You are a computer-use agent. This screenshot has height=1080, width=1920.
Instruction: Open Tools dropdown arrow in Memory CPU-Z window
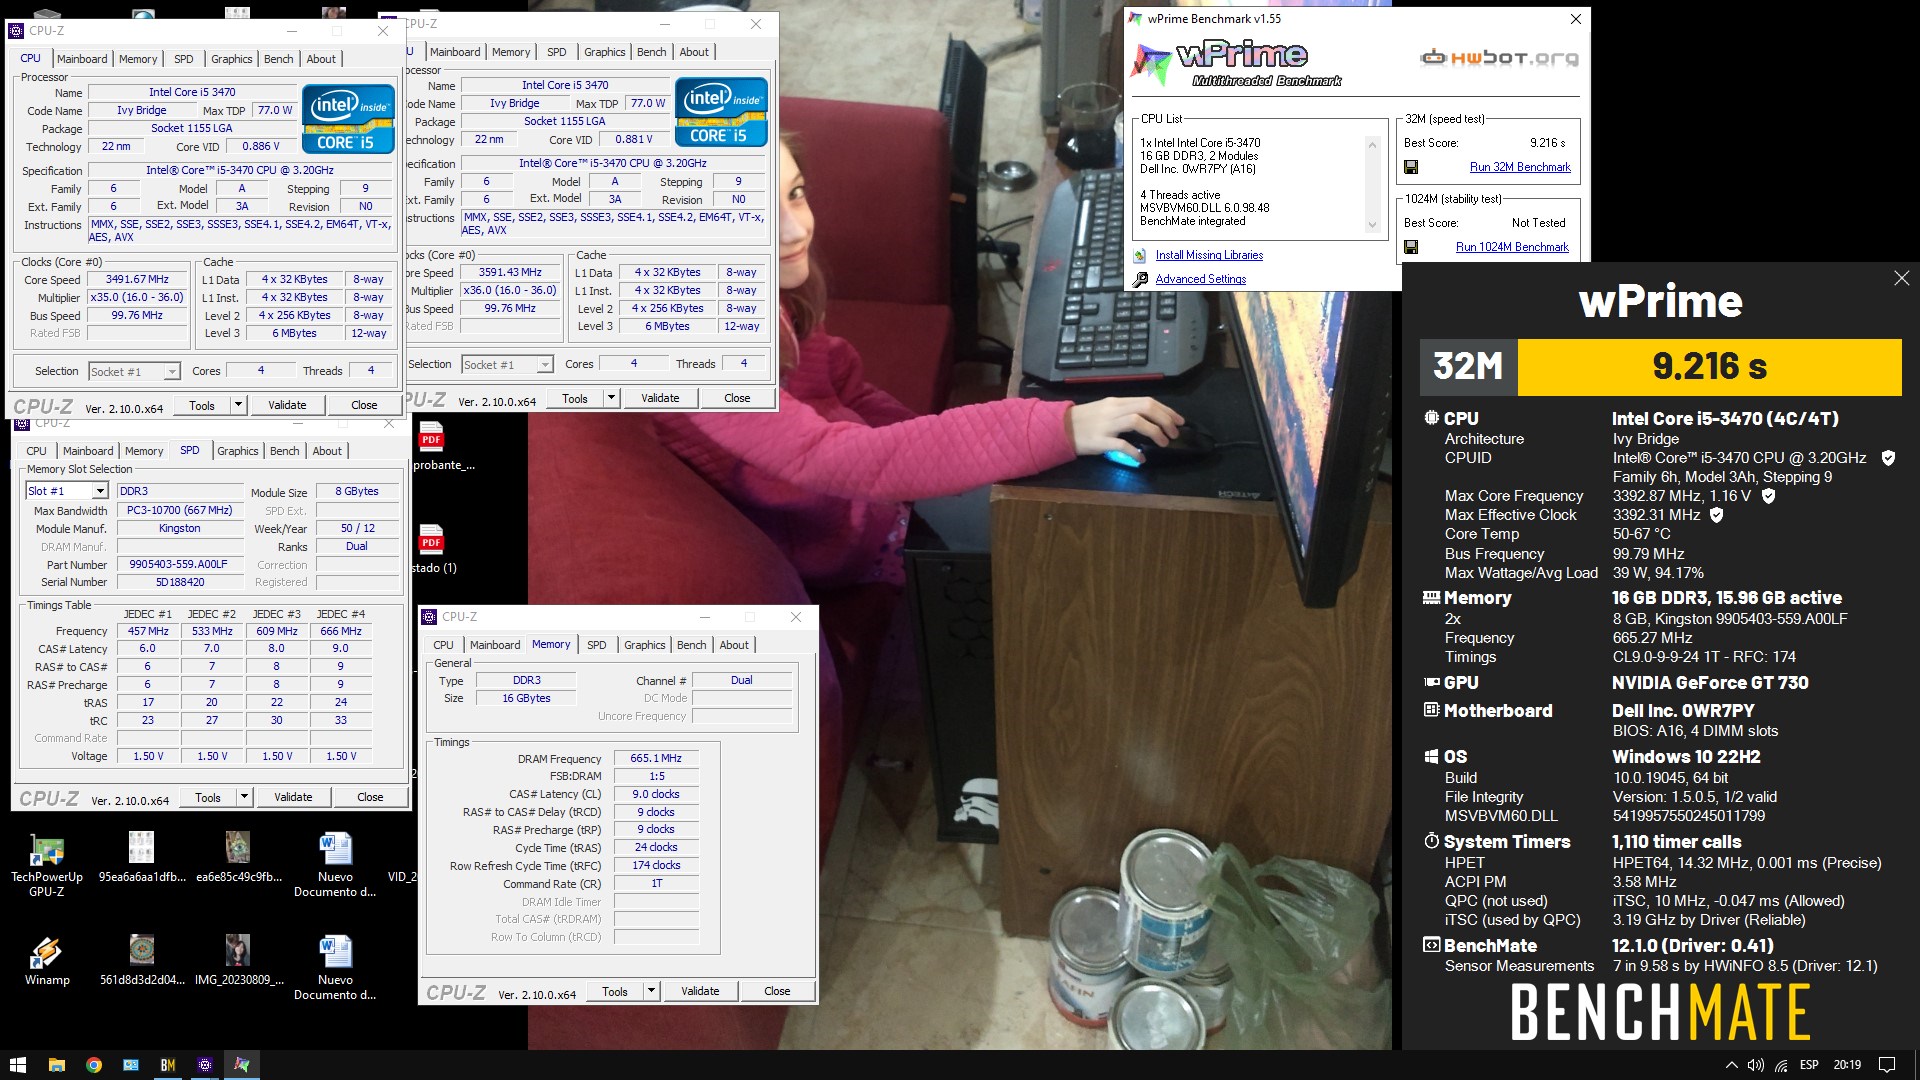click(x=651, y=991)
